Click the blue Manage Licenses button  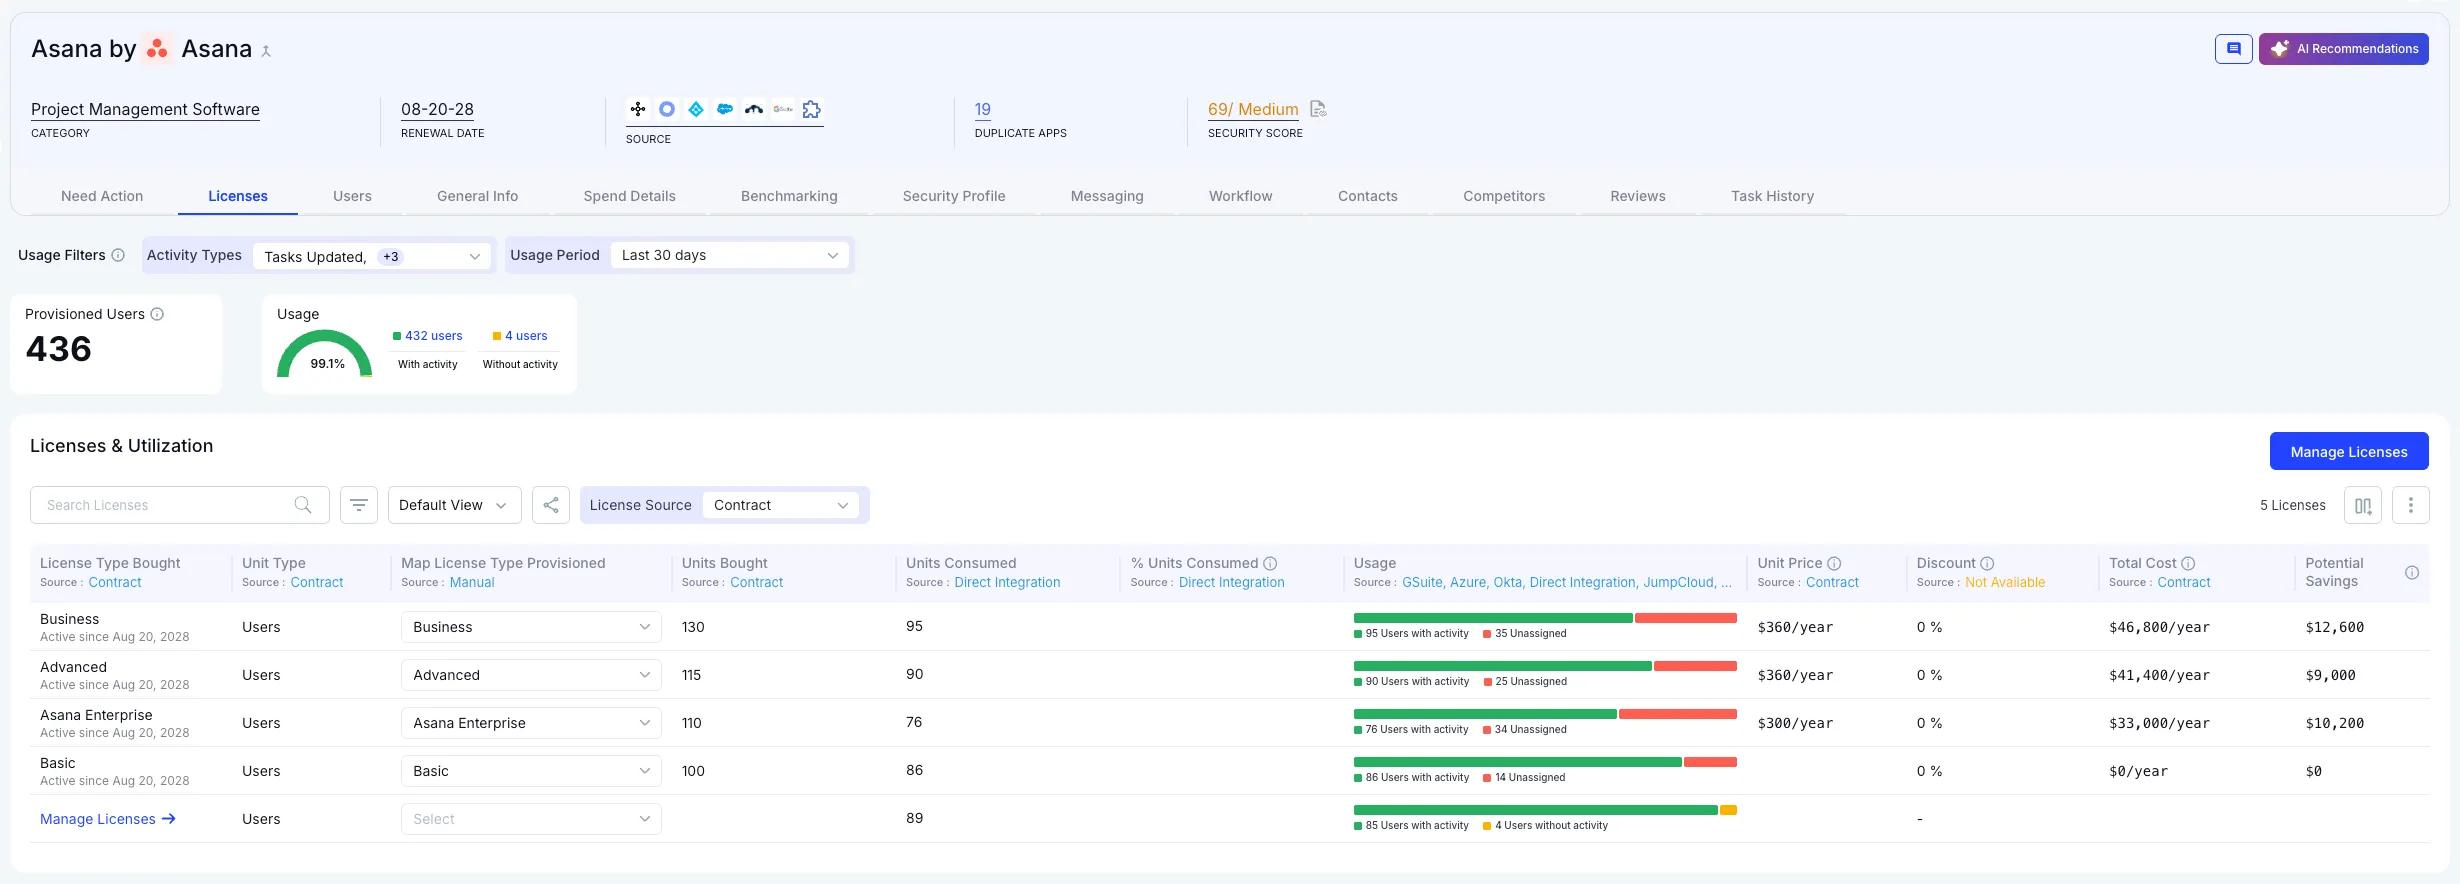[2348, 451]
